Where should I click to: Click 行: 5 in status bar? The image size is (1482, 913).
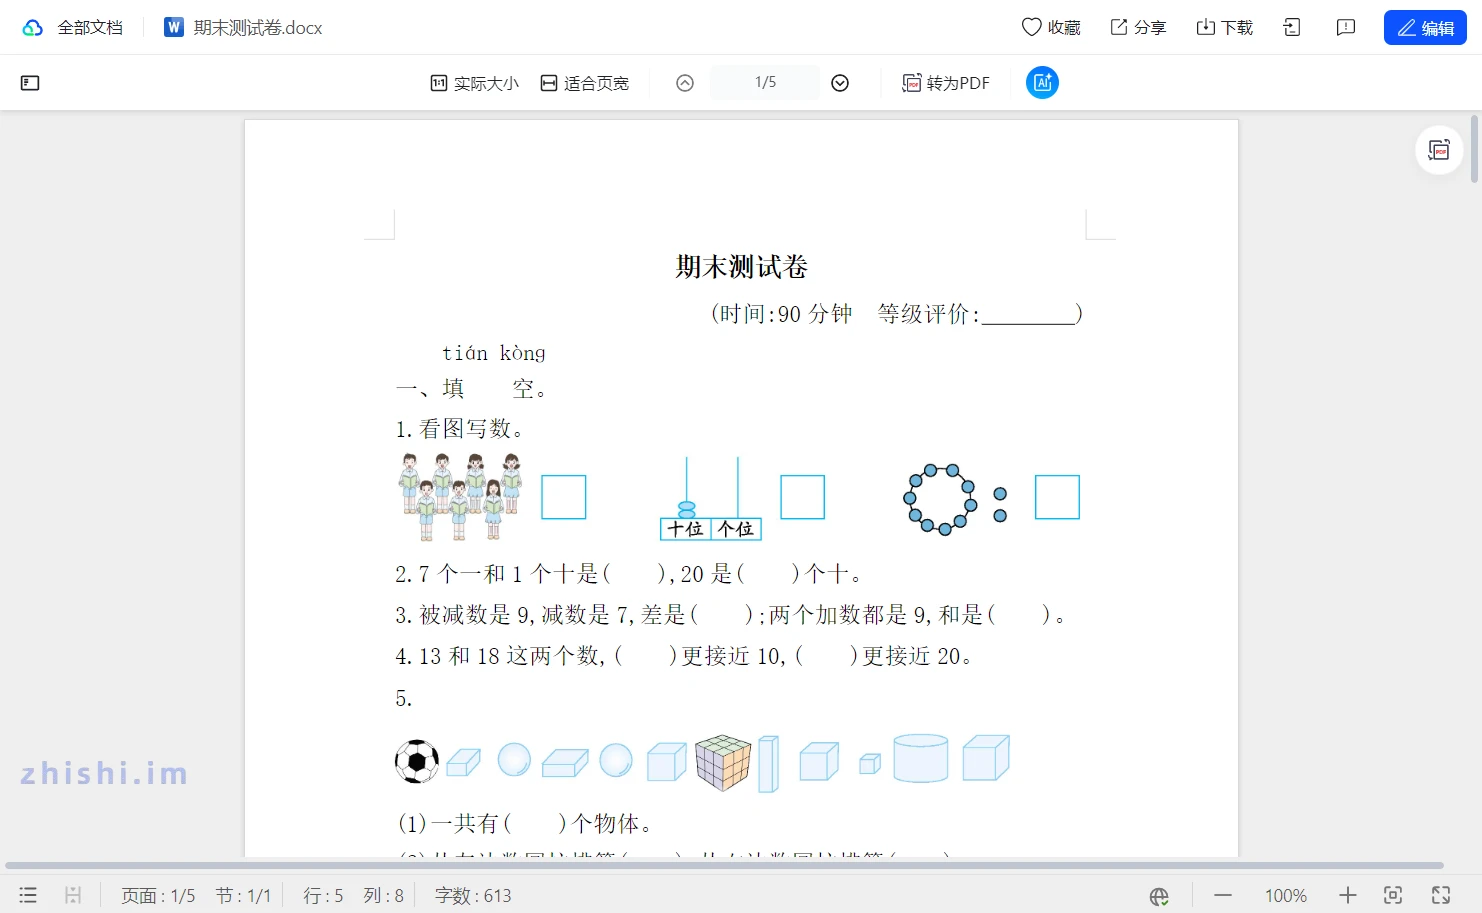point(323,895)
